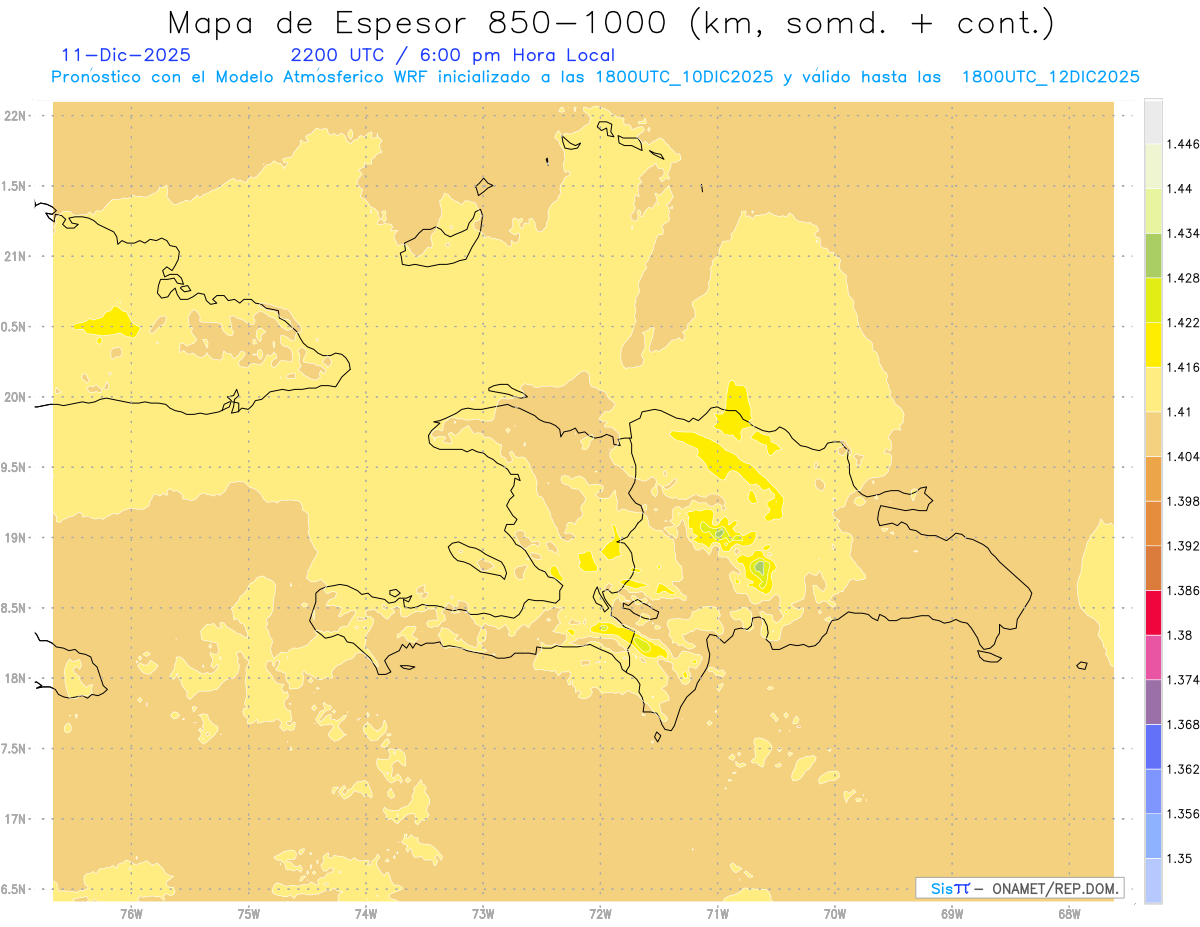
Task: Select the date label '11-Dic-2025'
Action: point(126,55)
